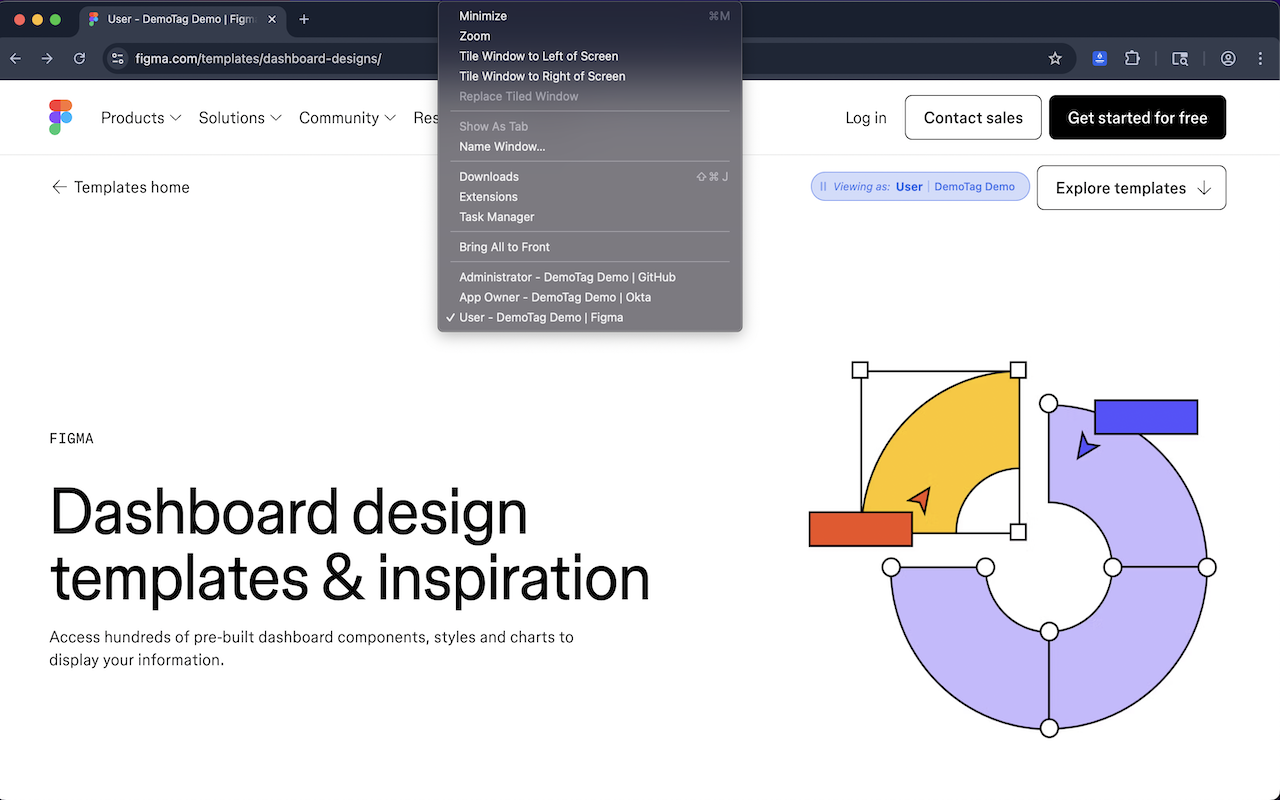Image resolution: width=1280 pixels, height=800 pixels.
Task: Open the Chrome profile avatar icon
Action: coord(1228,59)
